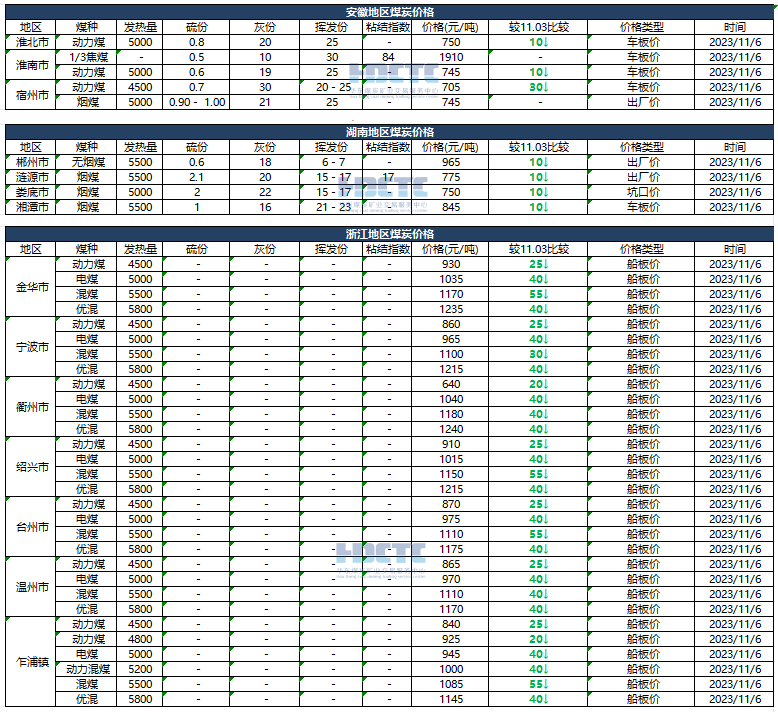Select the 坑口价 price type cell

[641, 192]
